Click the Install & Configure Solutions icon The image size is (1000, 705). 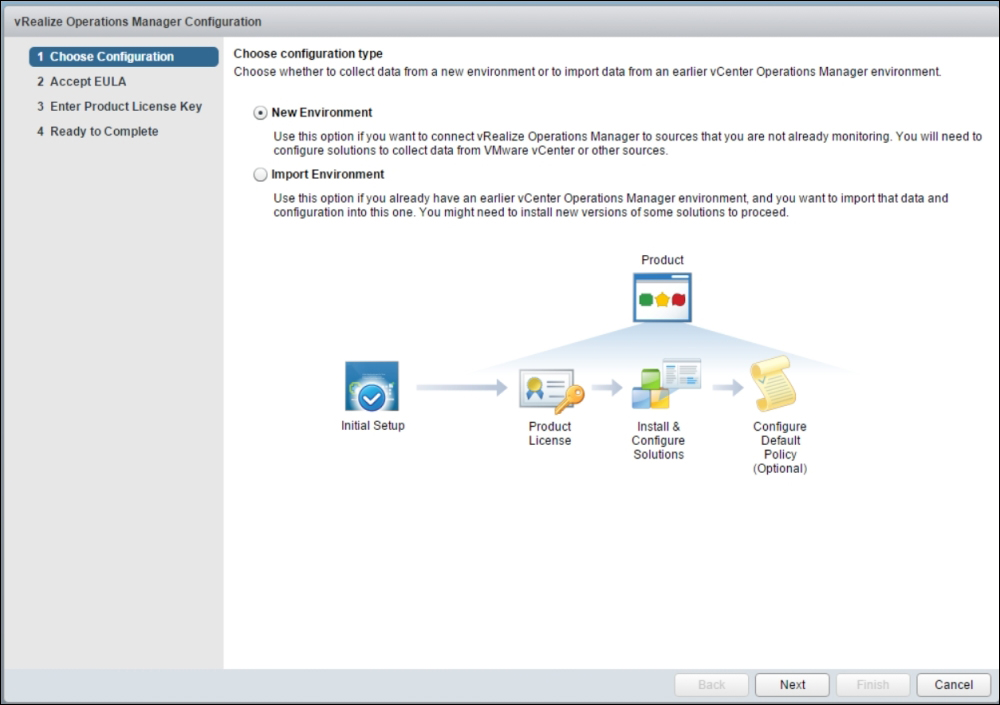coord(666,384)
